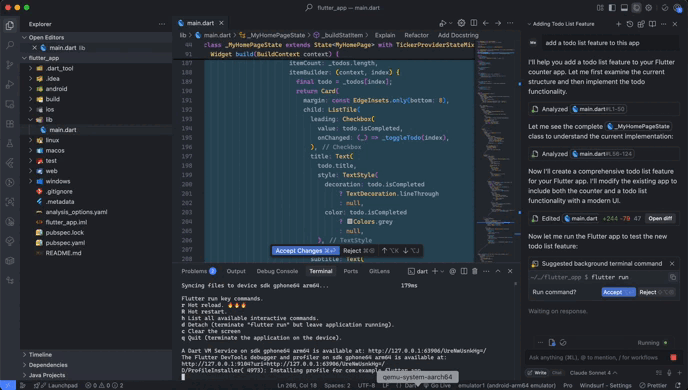Click the open book icon in the Cascade header
This screenshot has width=688, height=390.
(652, 24)
